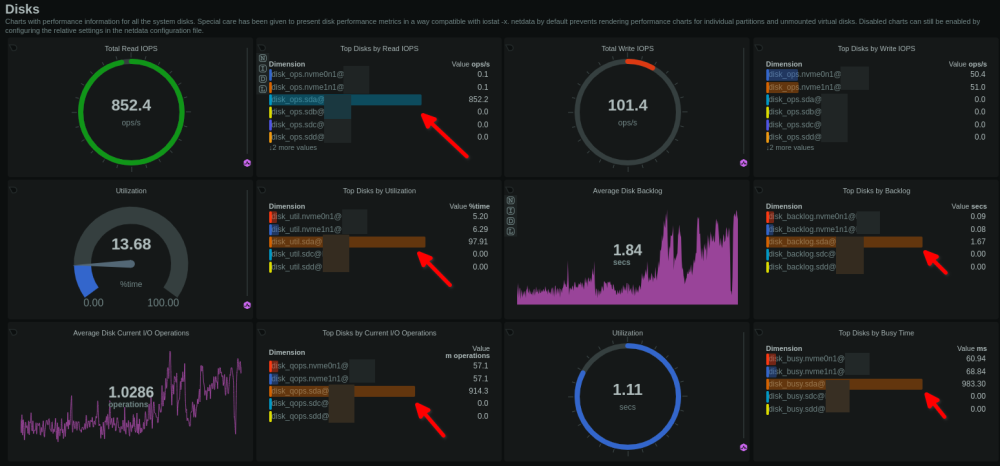This screenshot has height=466, width=1000.
Task: Click corner handle icon of Average Disk Current I/O Operations
Action: [x=13, y=331]
